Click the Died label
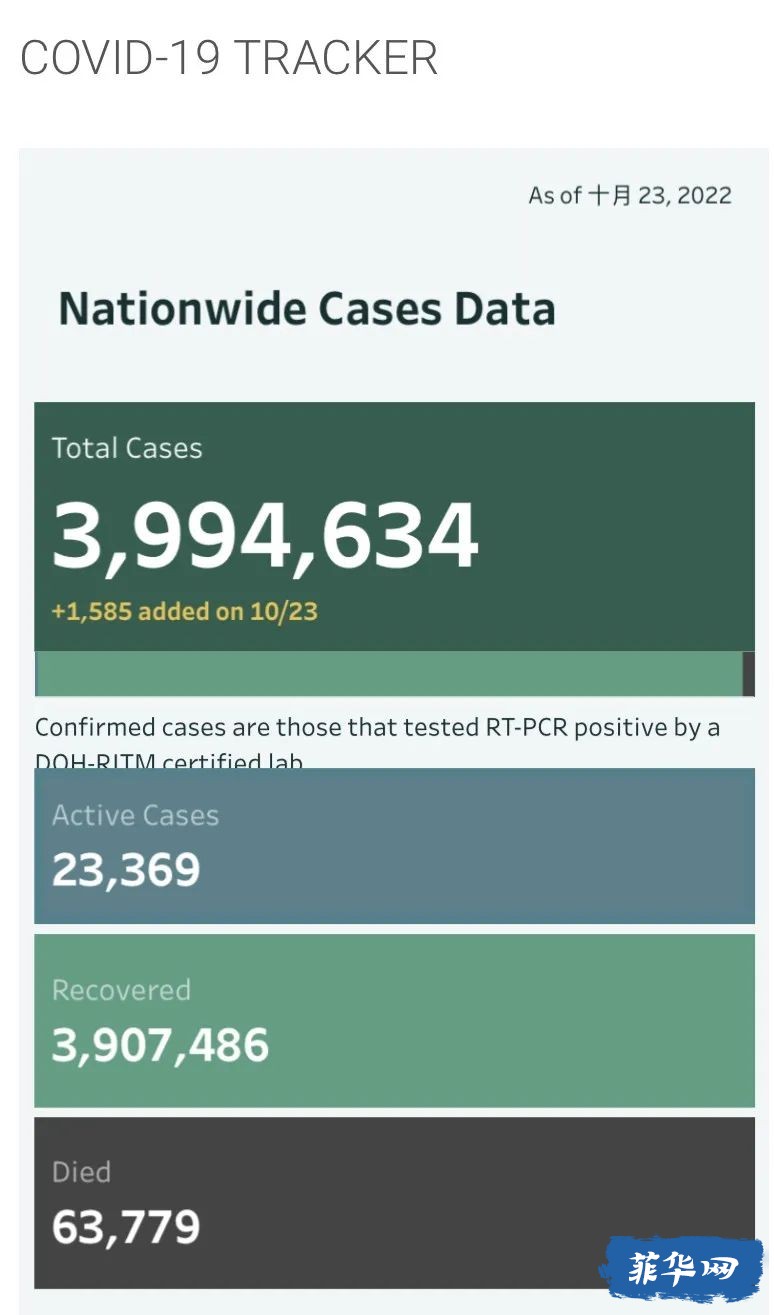 tap(81, 1172)
